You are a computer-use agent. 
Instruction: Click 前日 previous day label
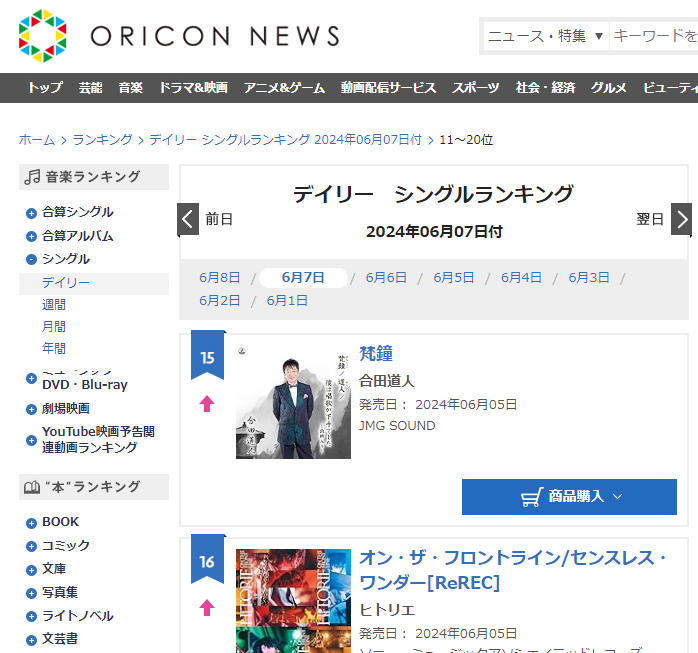219,219
